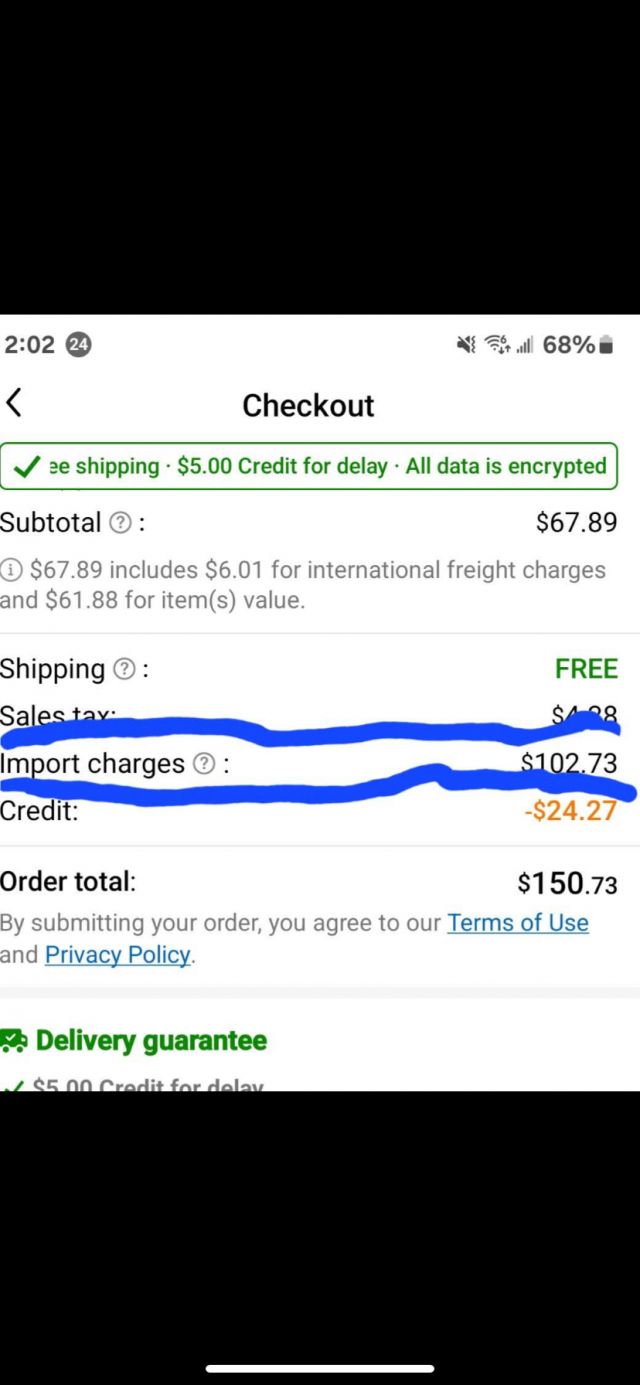Open the Import charges help icon
Viewport: 640px width, 1385px height.
tap(203, 764)
